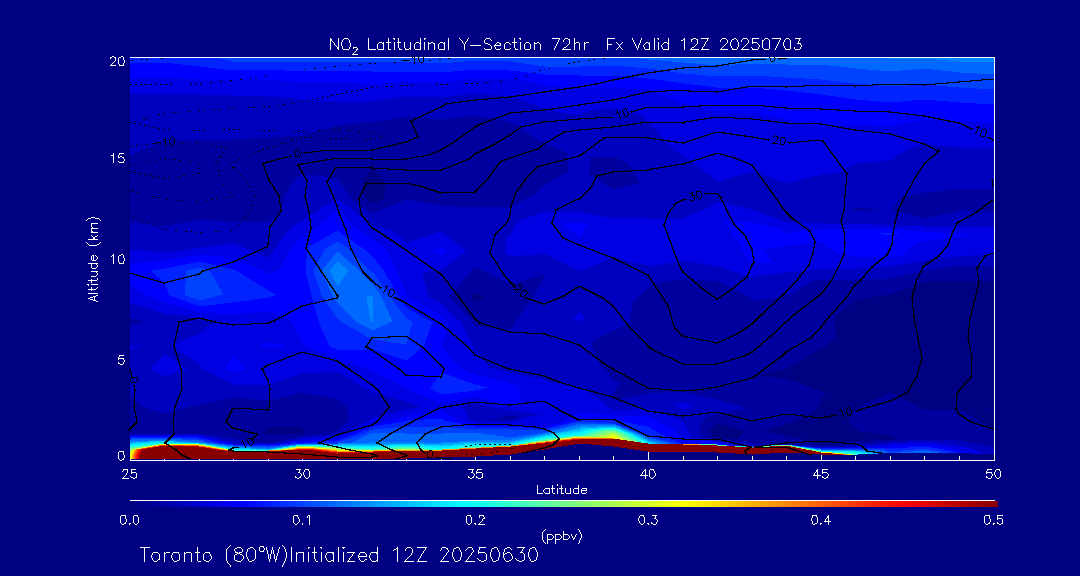Click the "0.5" colorbar label
Image resolution: width=1080 pixels, height=576 pixels.
(994, 521)
